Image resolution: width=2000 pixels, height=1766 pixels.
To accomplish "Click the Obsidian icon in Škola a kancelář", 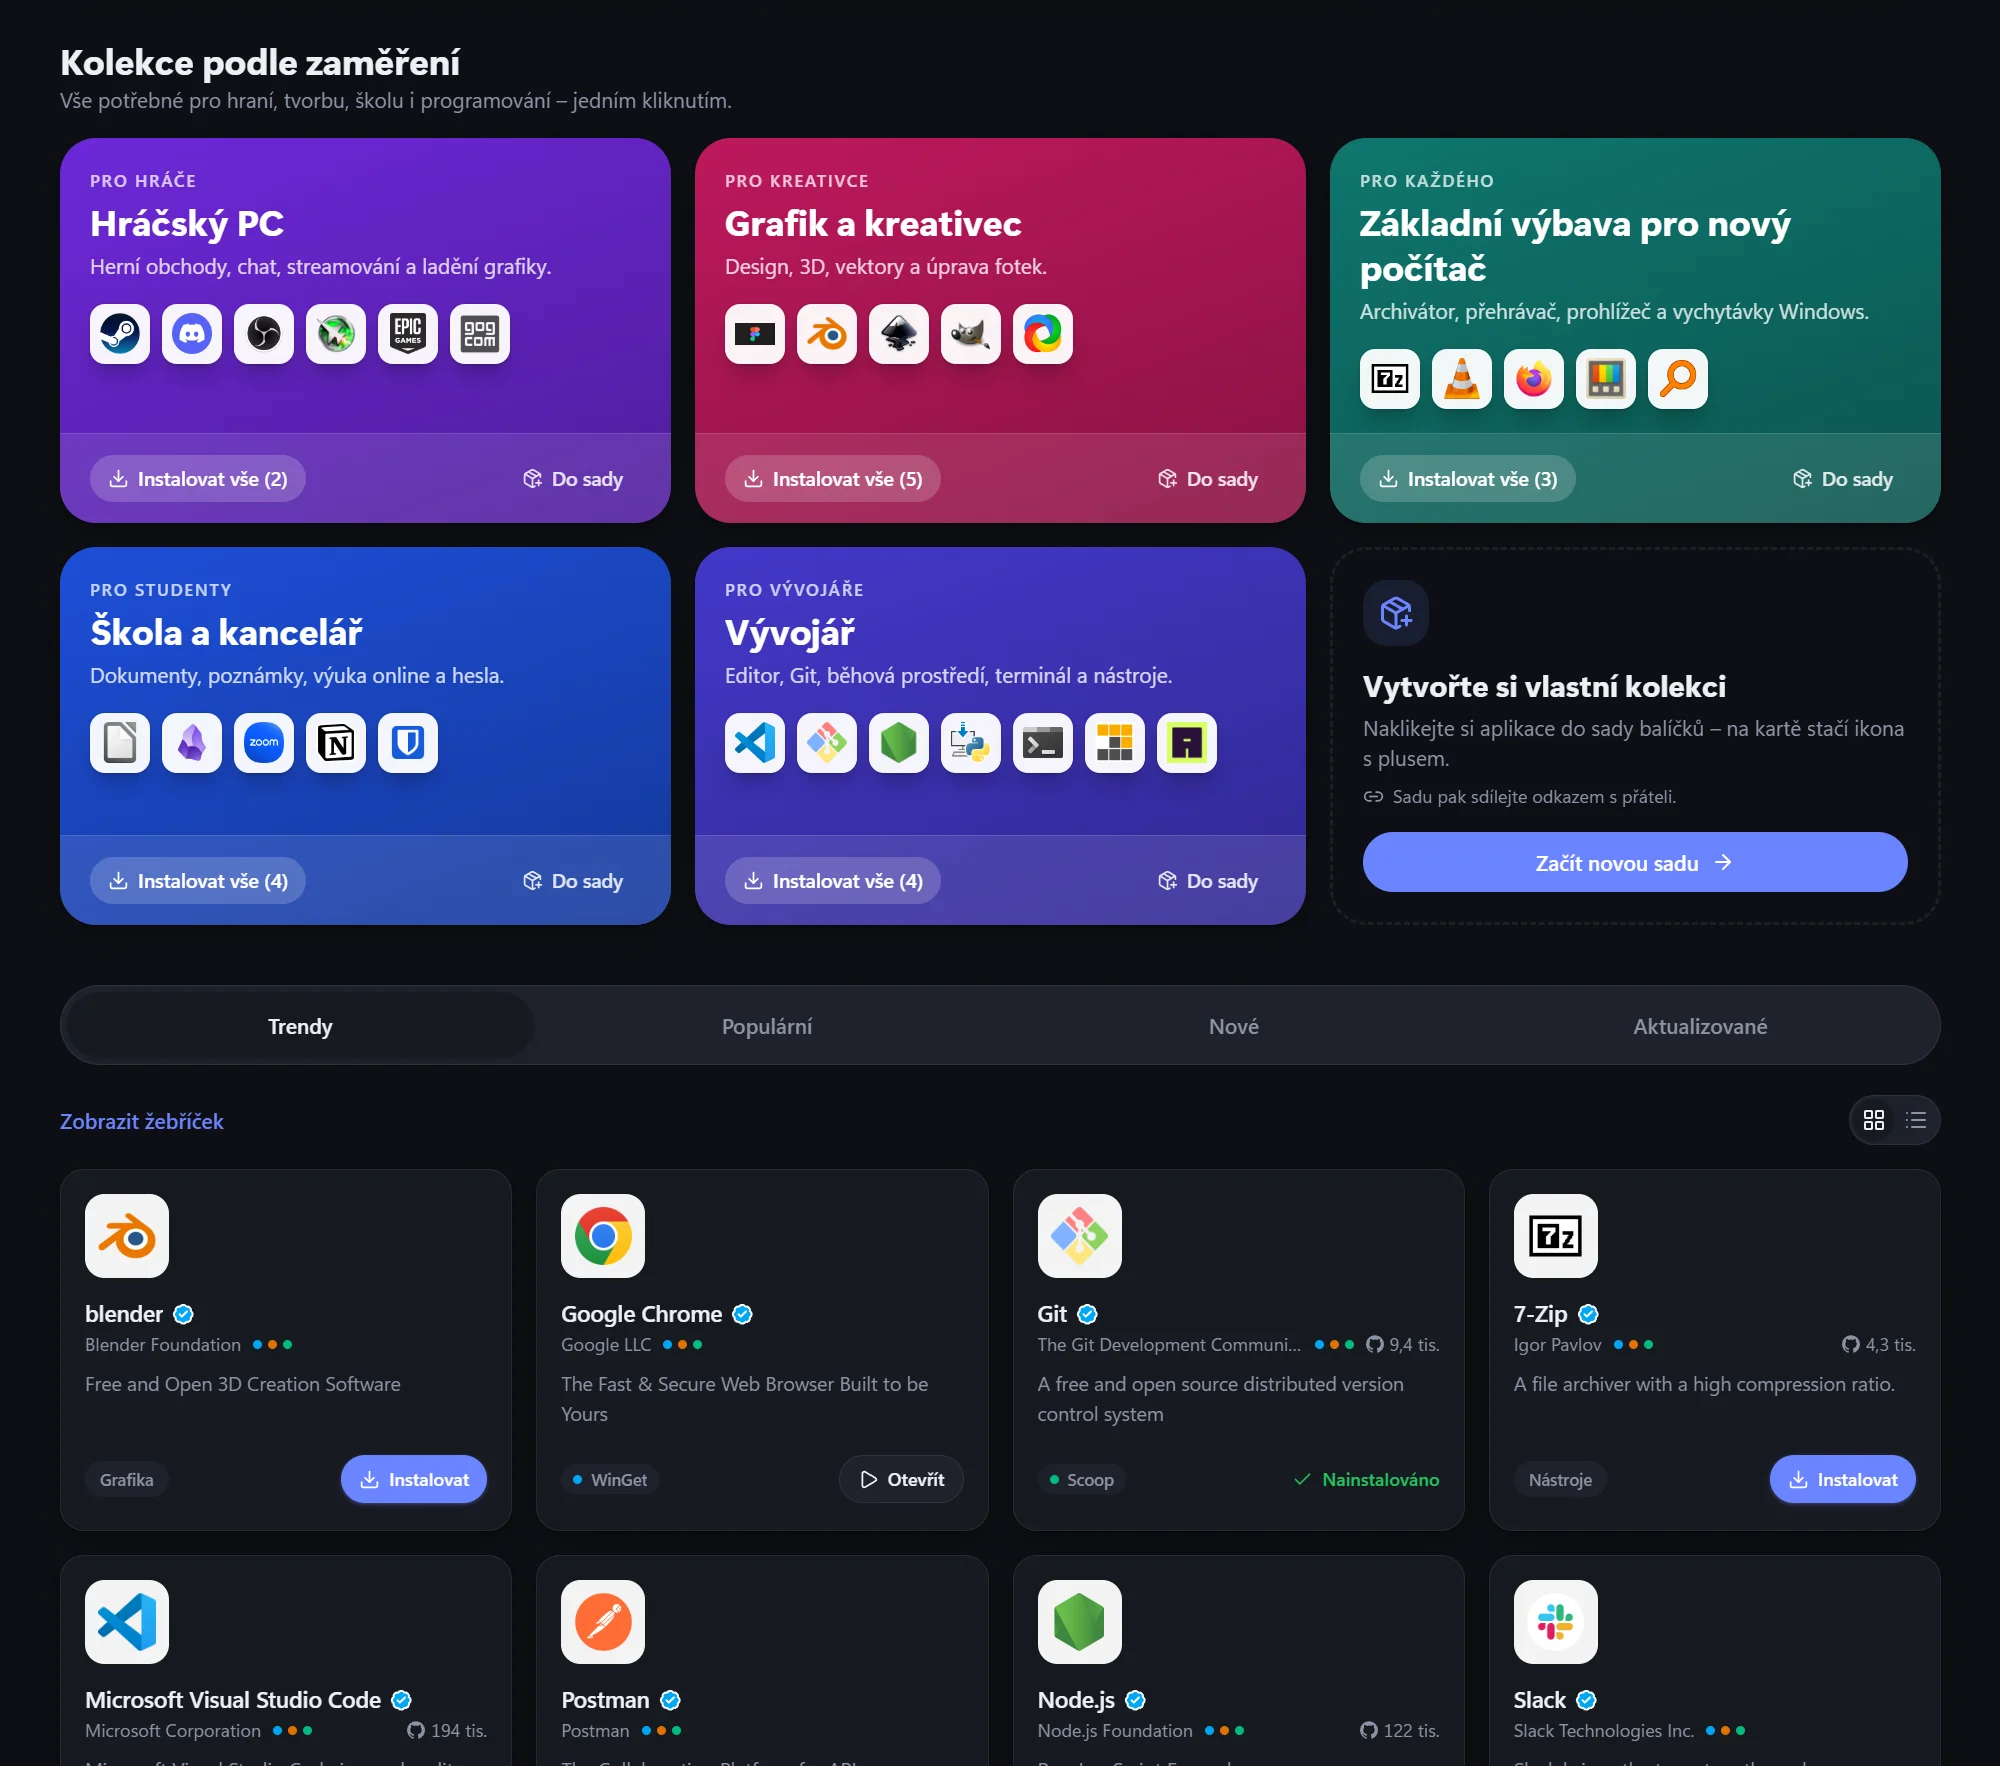I will [x=192, y=743].
